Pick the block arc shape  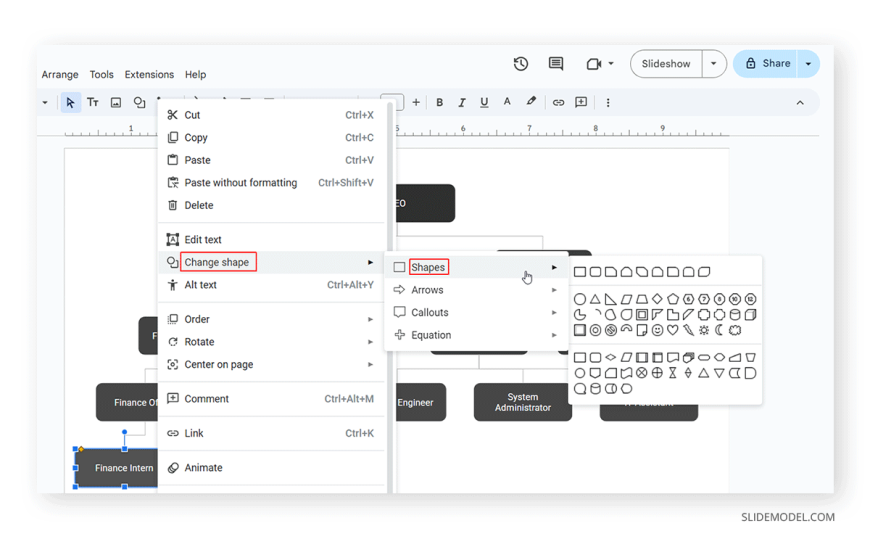(626, 329)
